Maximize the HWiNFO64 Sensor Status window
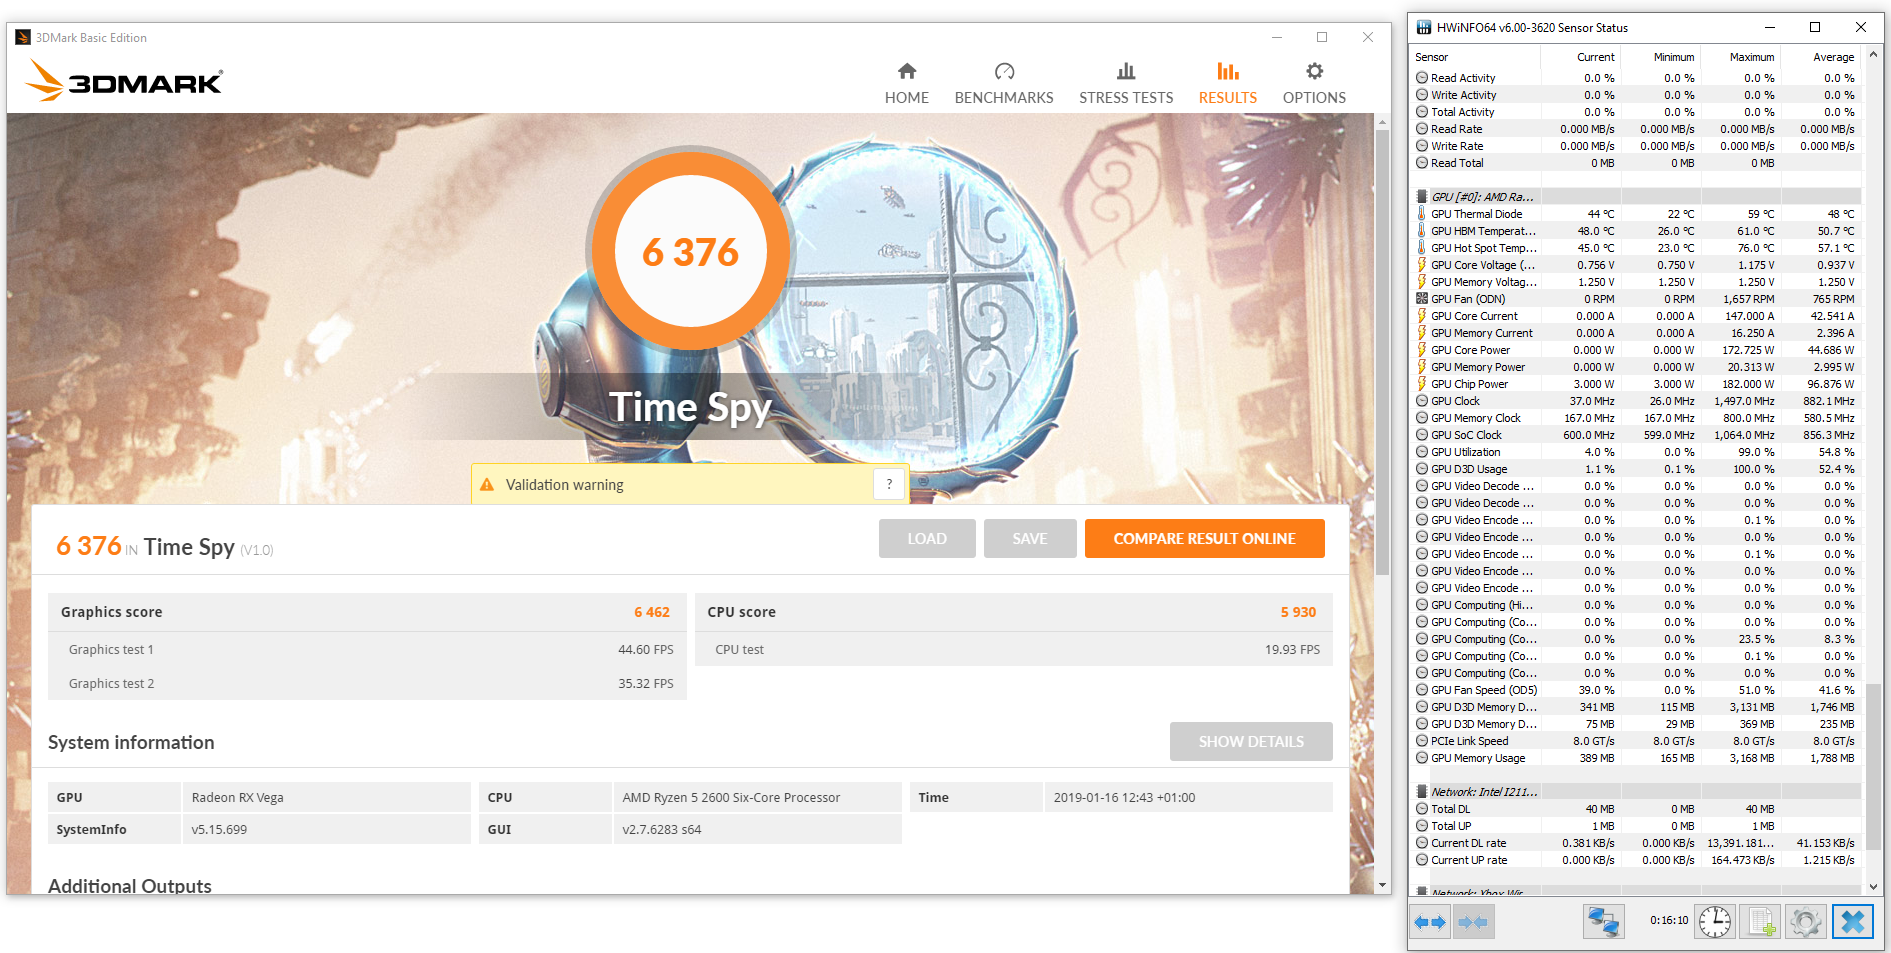The height and width of the screenshot is (953, 1891). pyautogui.click(x=1815, y=27)
